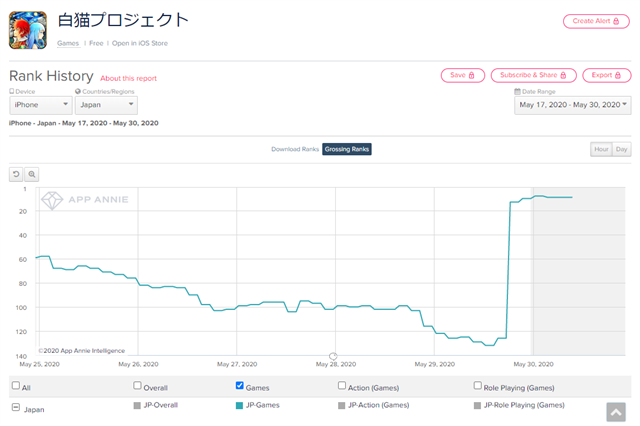
Task: Click the lock icon on Create Alert
Action: [x=616, y=21]
